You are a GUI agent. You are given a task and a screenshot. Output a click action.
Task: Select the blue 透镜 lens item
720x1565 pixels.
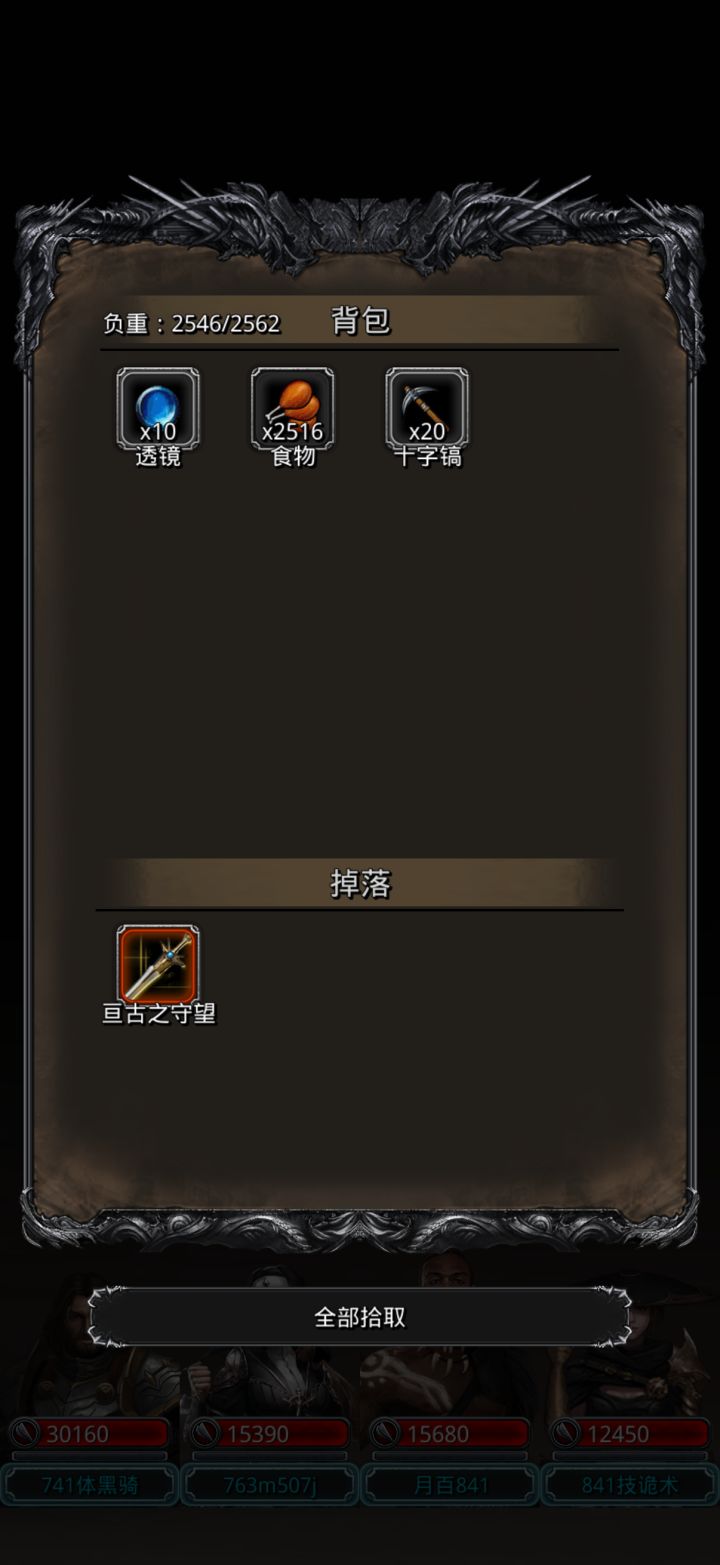[158, 409]
